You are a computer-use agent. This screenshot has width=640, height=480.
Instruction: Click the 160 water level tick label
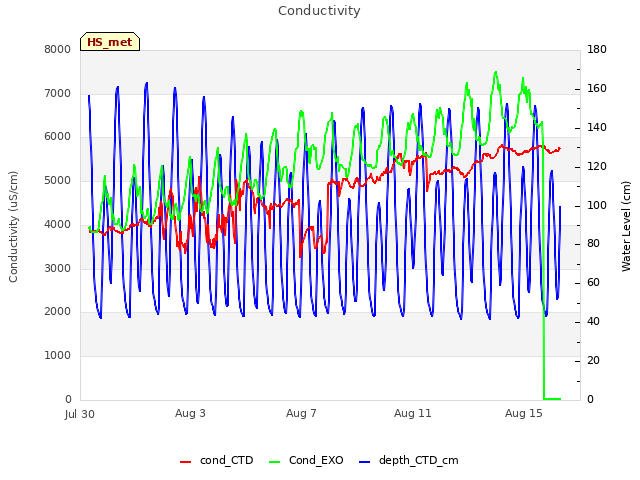[x=597, y=89]
